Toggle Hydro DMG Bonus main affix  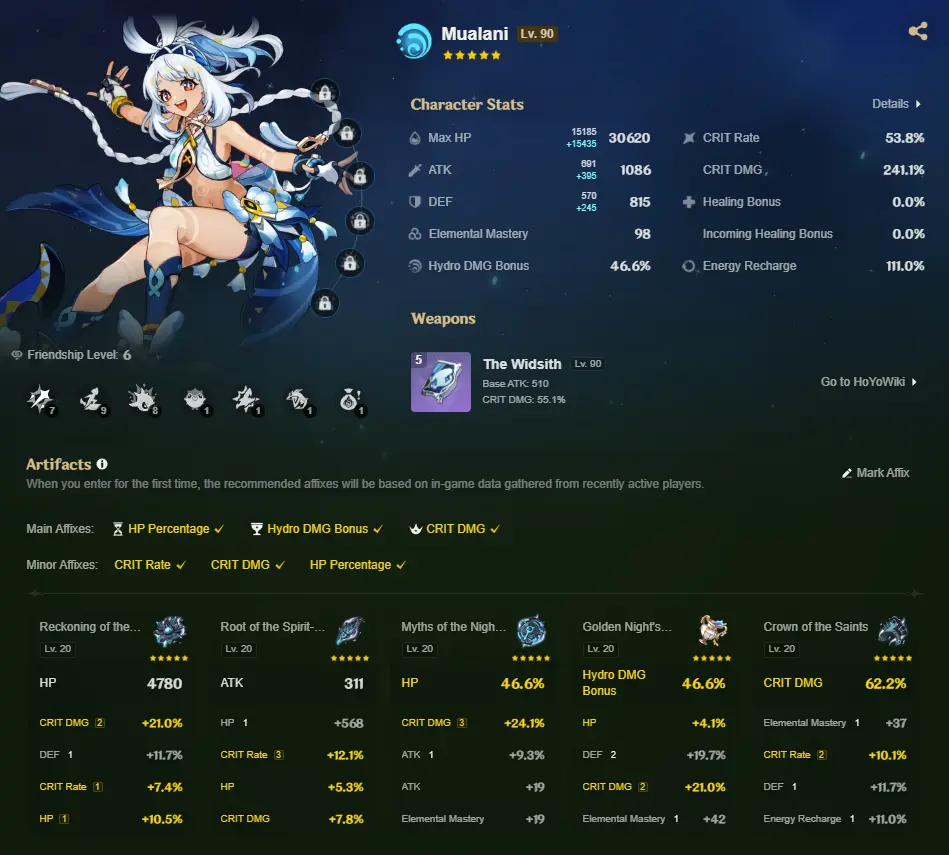(317, 529)
